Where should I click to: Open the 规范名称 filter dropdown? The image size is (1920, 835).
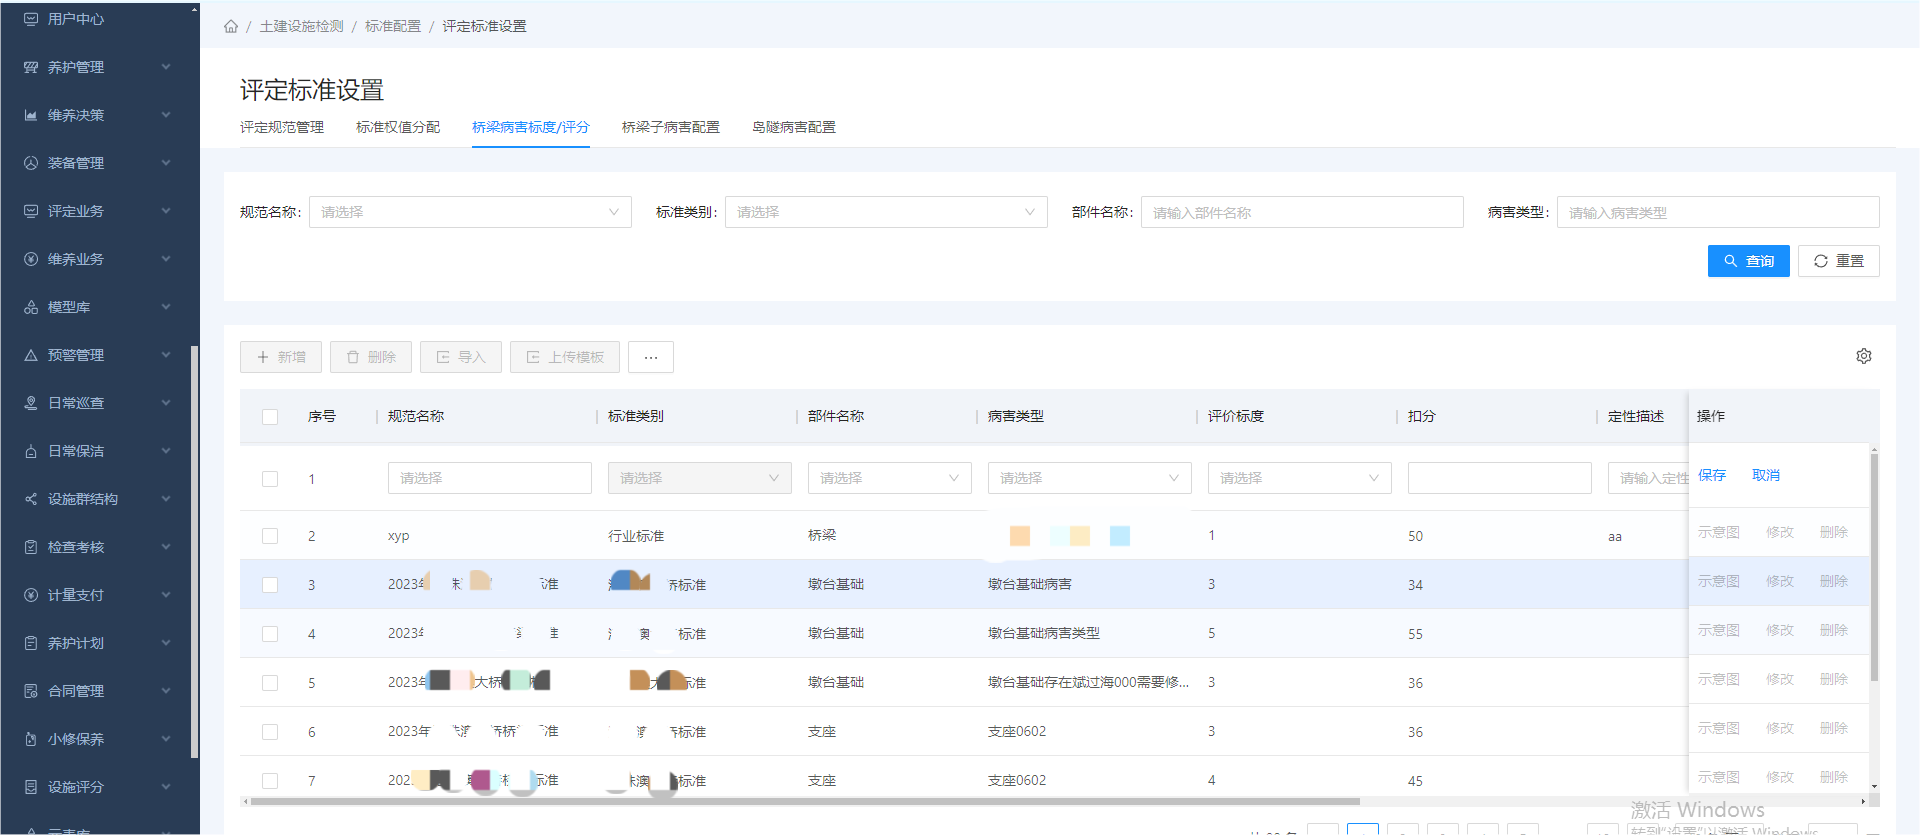click(470, 212)
